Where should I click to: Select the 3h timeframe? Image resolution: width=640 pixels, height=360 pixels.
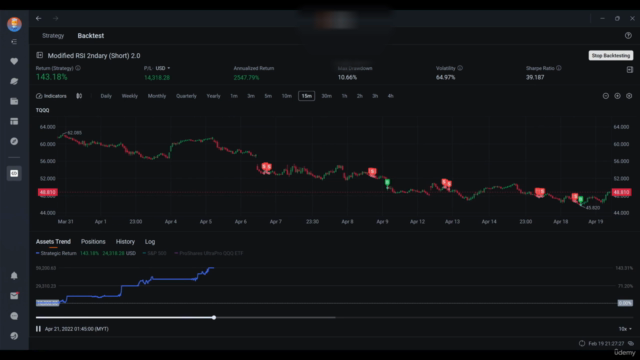(x=375, y=96)
